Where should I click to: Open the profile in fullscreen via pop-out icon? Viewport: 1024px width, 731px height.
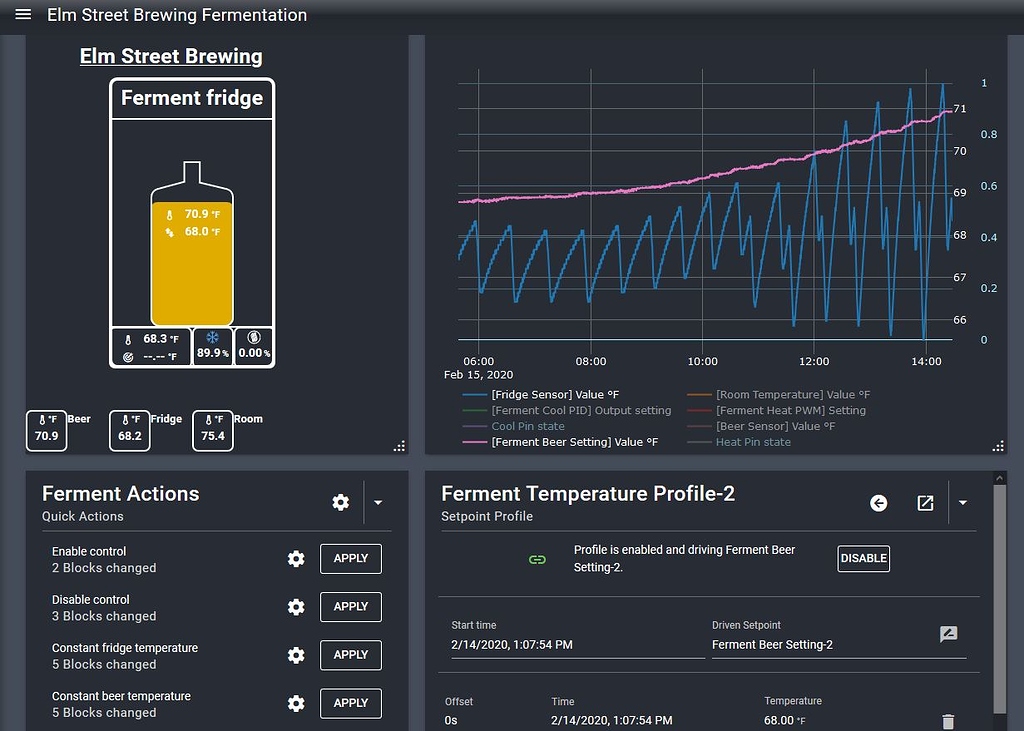coord(925,504)
